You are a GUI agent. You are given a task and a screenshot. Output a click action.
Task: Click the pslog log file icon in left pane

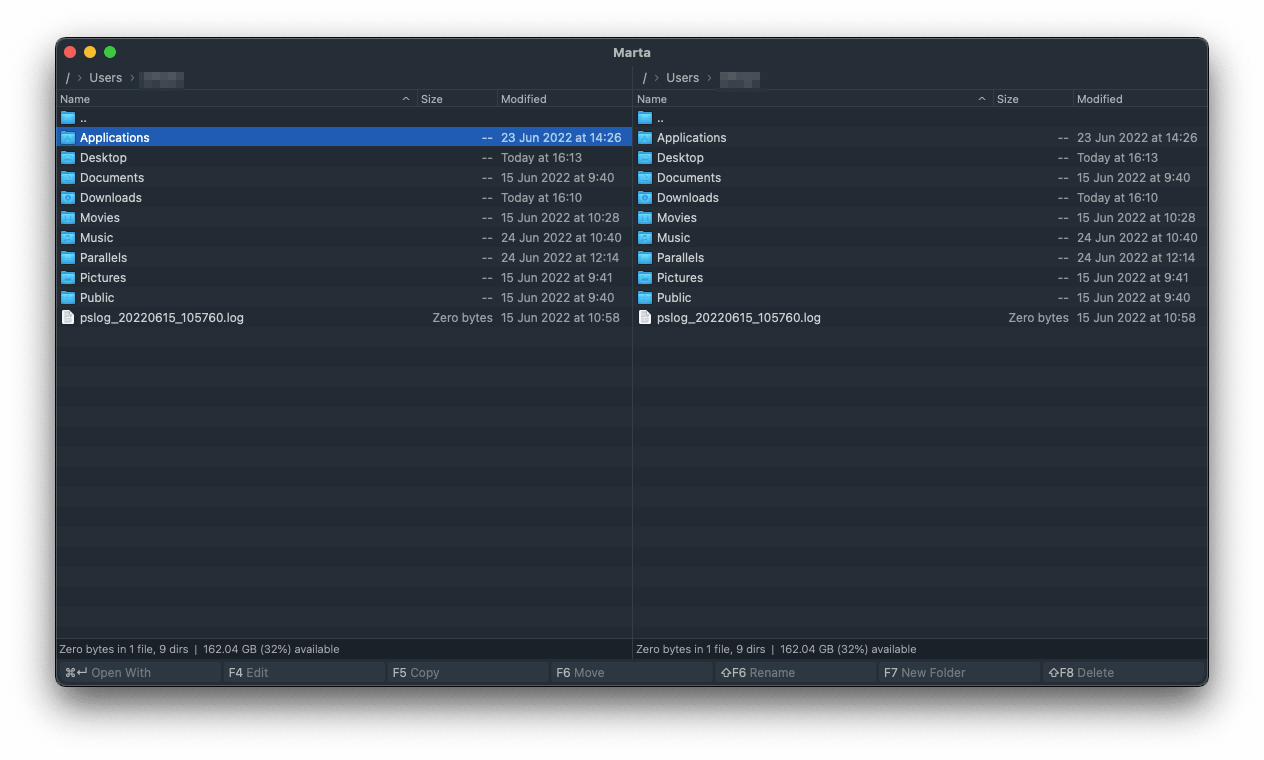pos(68,317)
